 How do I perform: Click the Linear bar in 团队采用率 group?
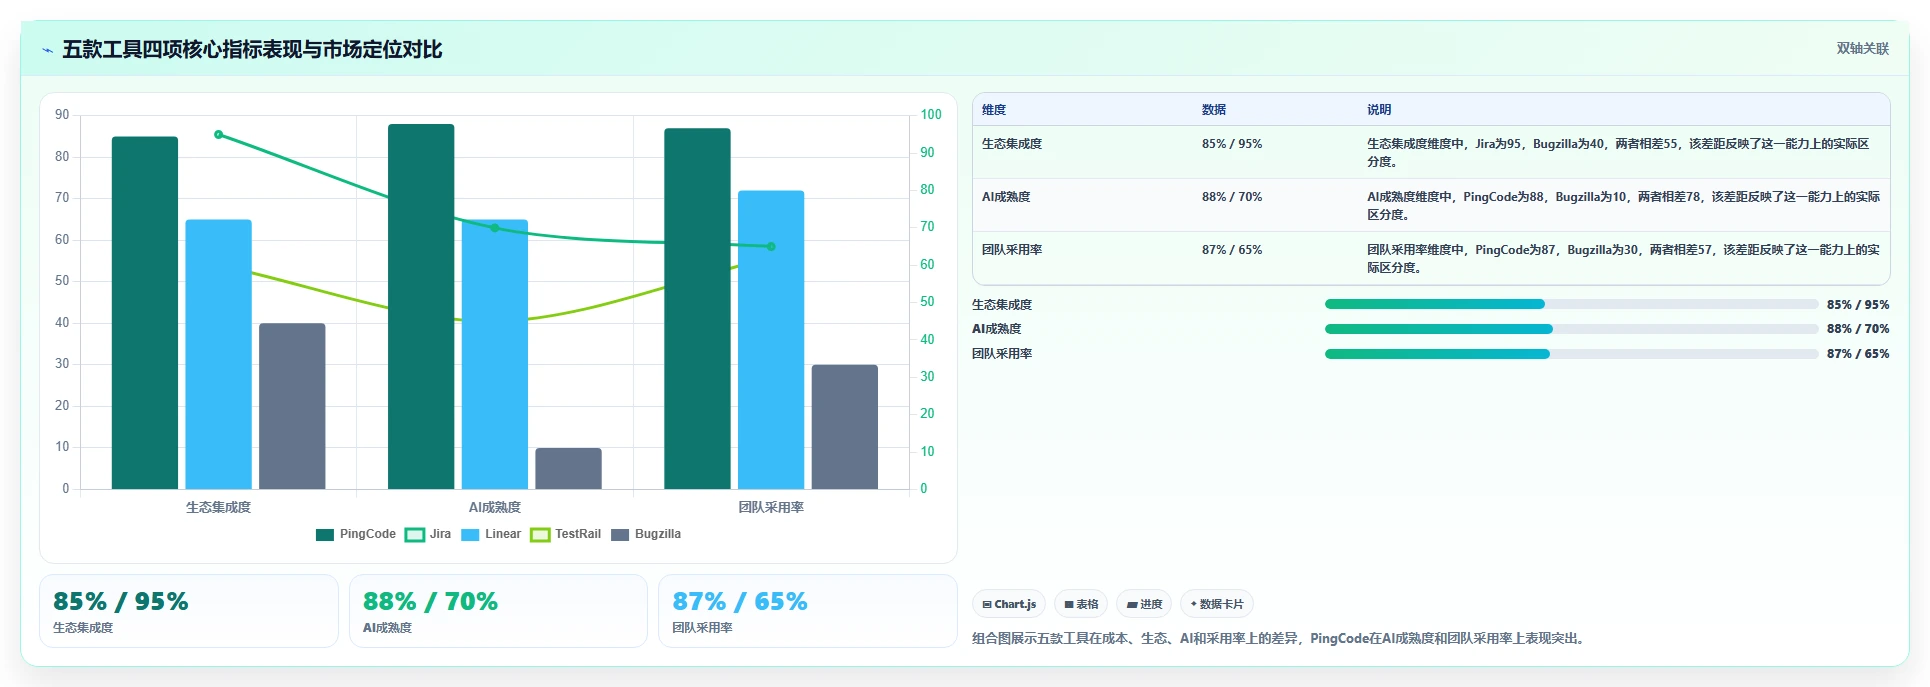[x=771, y=340]
